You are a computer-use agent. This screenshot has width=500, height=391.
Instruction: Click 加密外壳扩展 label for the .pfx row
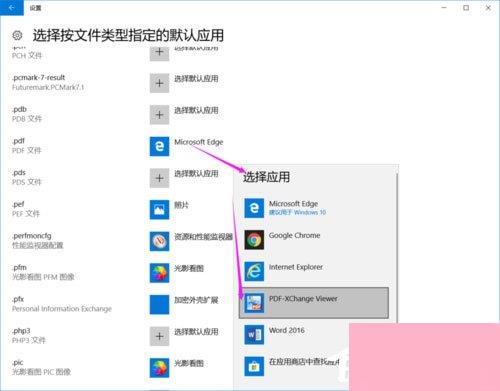pos(196,300)
